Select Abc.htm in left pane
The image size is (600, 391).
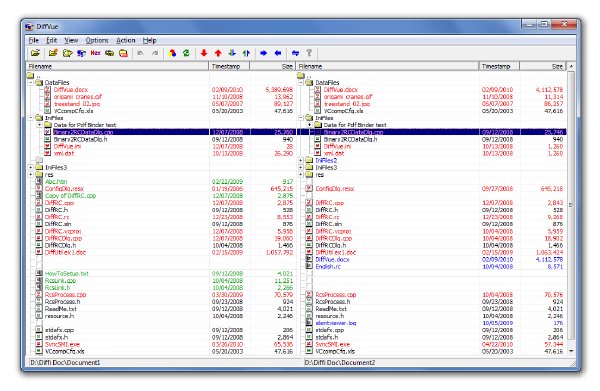click(56, 182)
